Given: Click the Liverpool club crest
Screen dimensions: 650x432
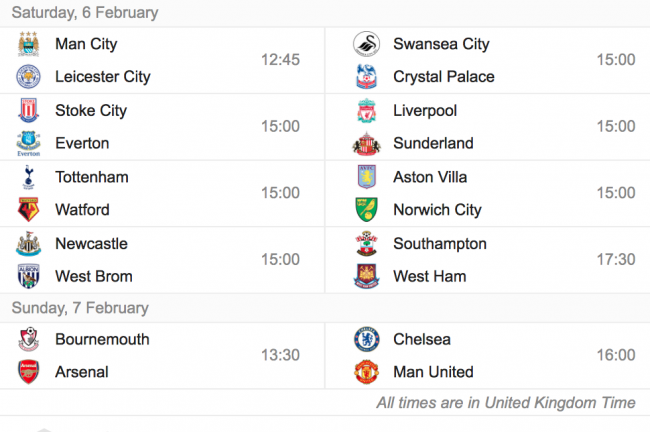Looking at the screenshot, I should point(366,110).
